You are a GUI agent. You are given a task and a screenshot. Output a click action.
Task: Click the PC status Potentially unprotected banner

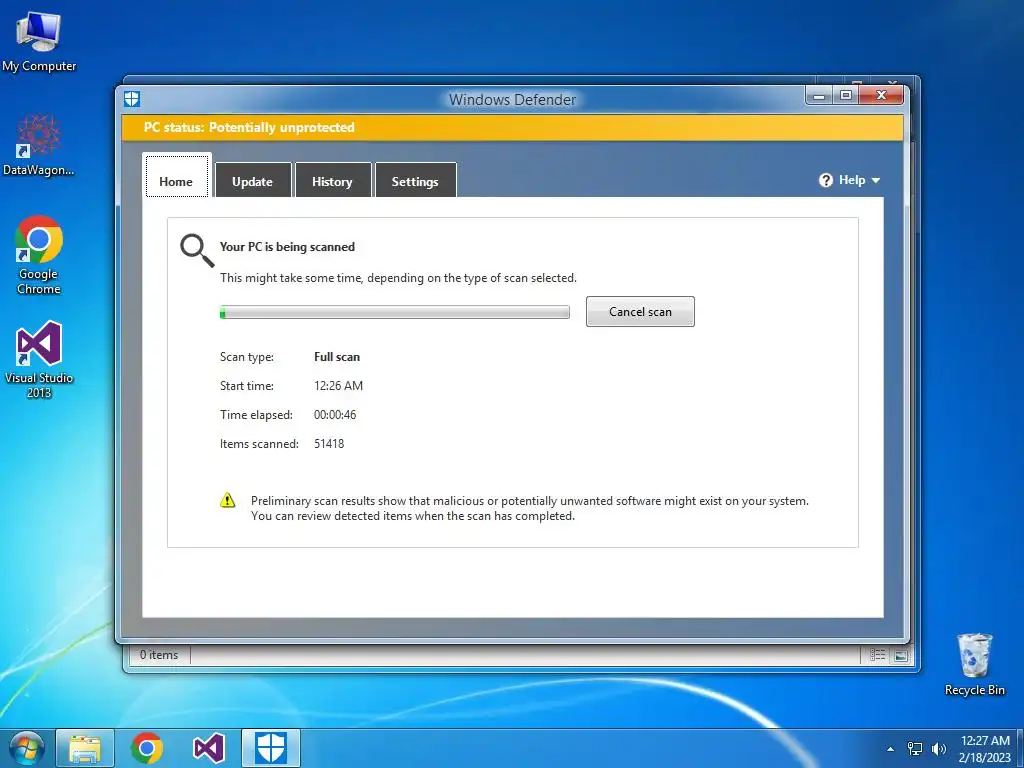click(513, 127)
